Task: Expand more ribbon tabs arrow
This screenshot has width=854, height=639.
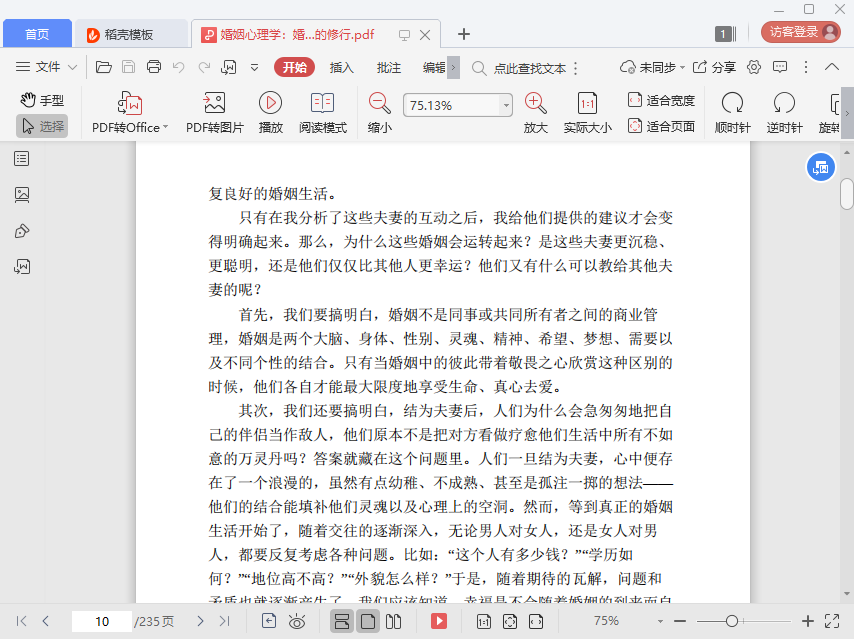Action: 454,68
